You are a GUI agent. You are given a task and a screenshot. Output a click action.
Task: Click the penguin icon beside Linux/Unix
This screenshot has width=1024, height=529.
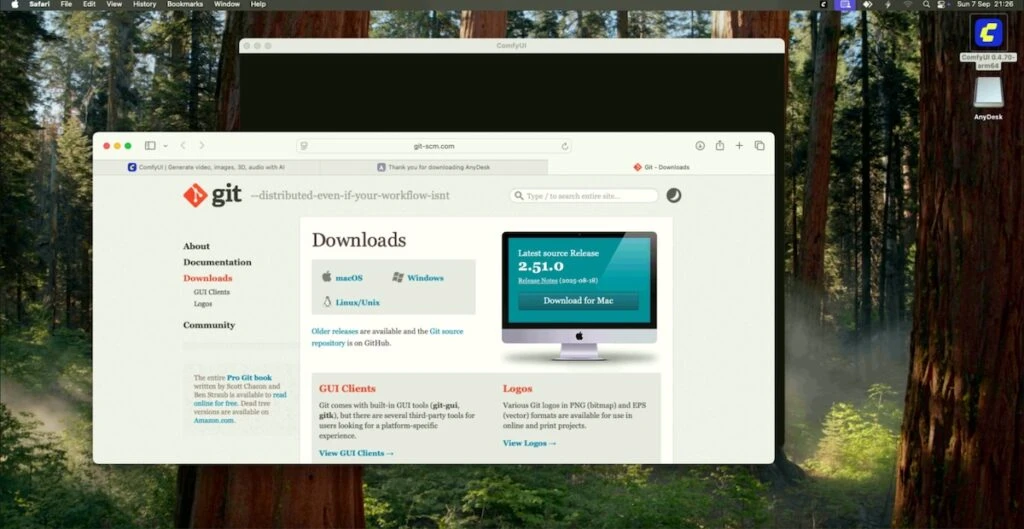pyautogui.click(x=327, y=302)
